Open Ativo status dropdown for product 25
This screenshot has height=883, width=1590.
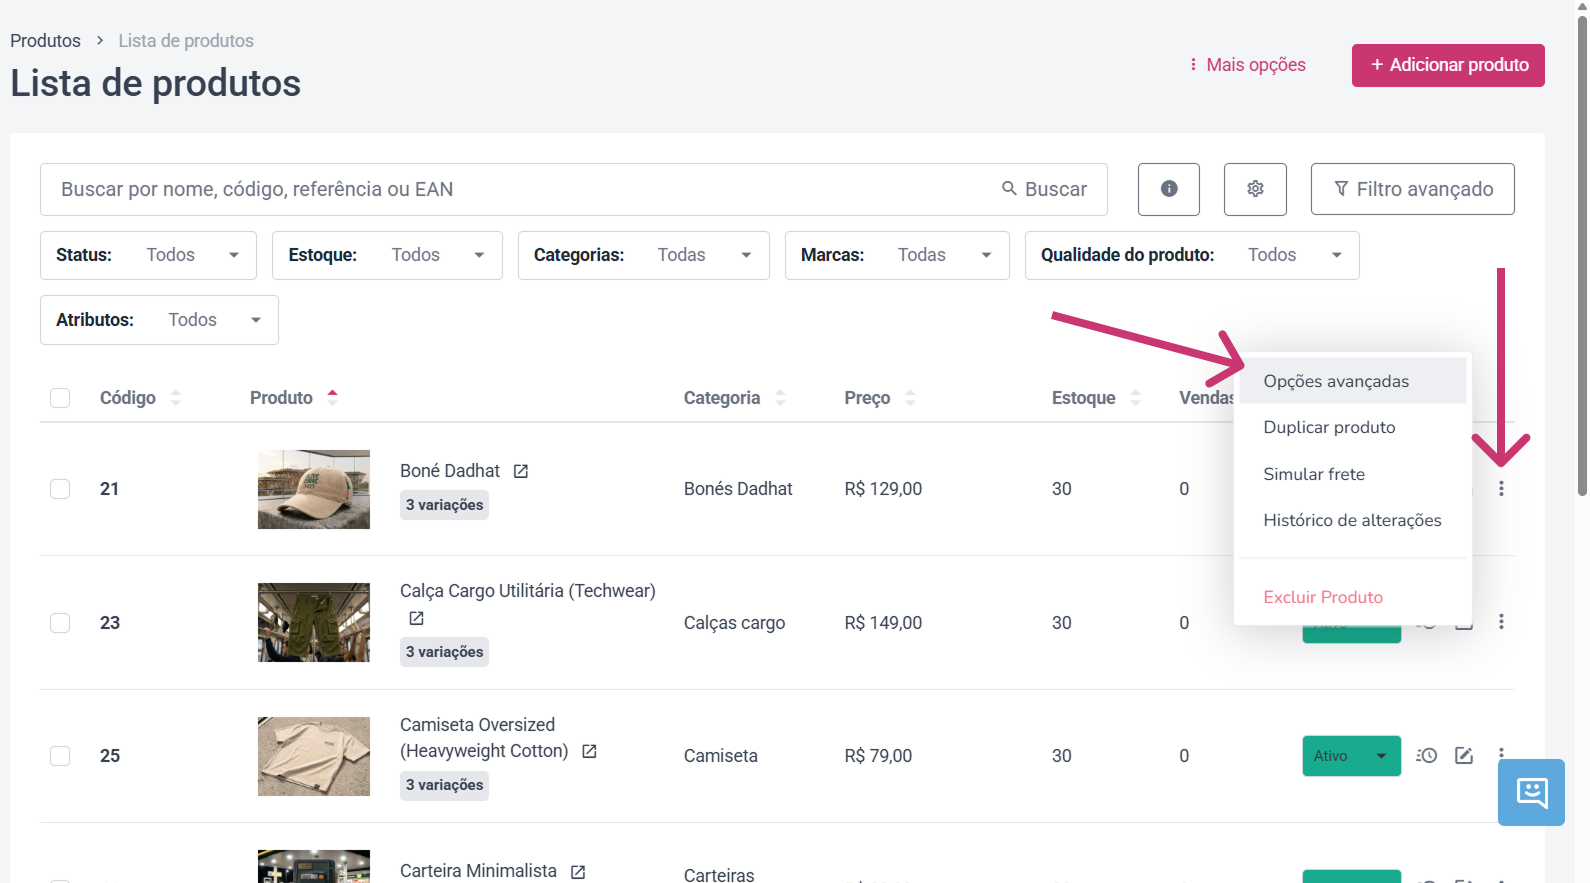click(1351, 756)
